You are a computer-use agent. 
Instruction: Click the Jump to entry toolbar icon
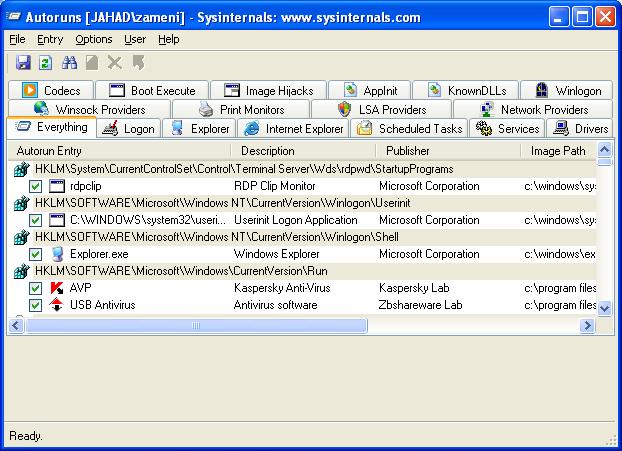tap(138, 63)
